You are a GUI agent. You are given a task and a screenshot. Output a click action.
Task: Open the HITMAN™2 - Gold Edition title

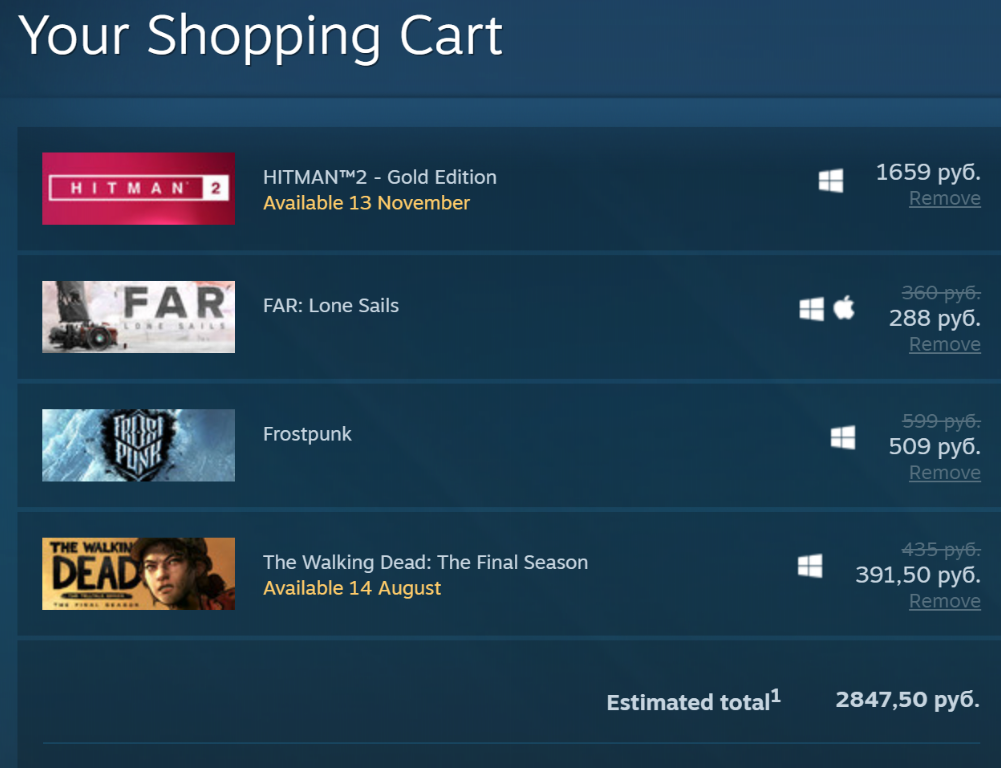coord(379,177)
